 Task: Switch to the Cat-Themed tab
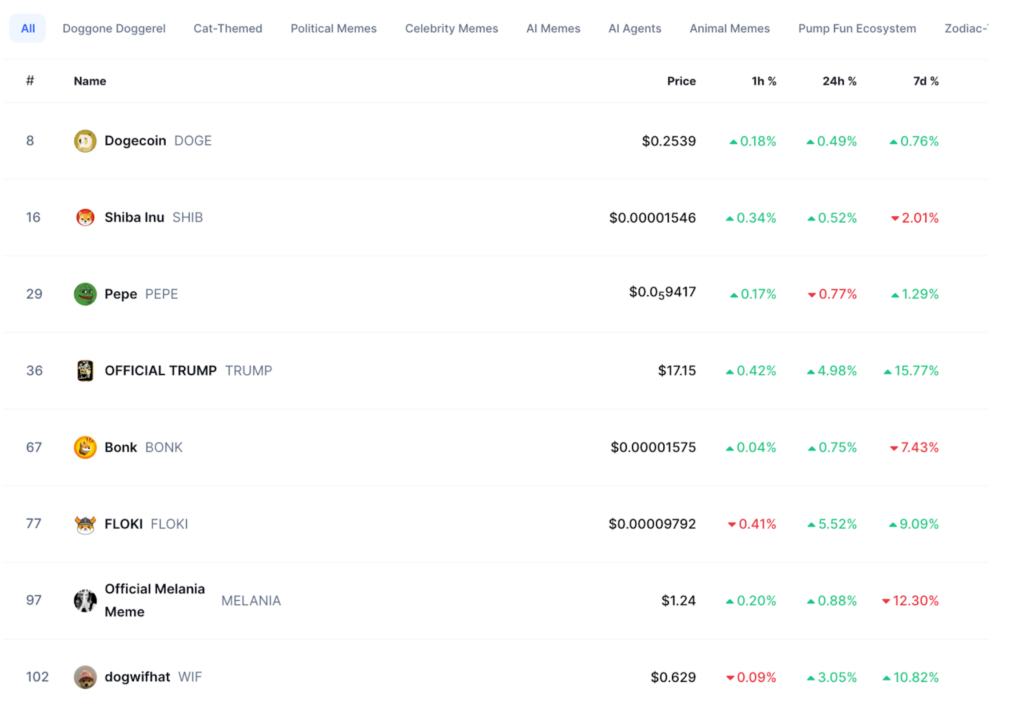click(228, 28)
